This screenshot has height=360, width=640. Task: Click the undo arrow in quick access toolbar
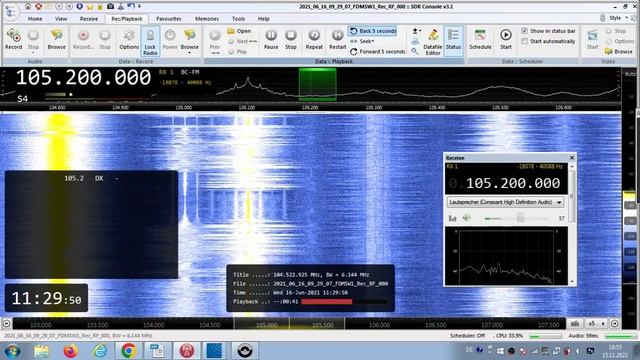coord(131,7)
